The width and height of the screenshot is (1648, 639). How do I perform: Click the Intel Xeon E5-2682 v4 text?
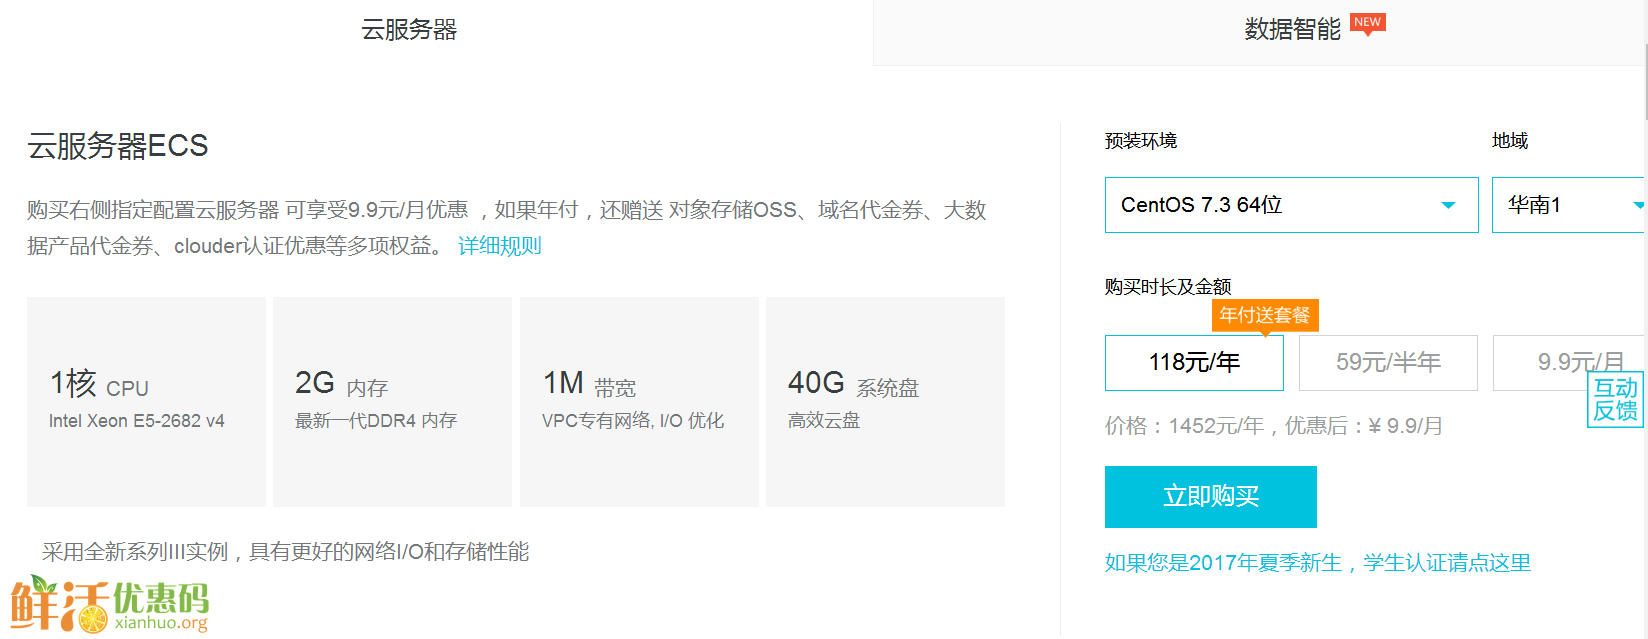(137, 421)
